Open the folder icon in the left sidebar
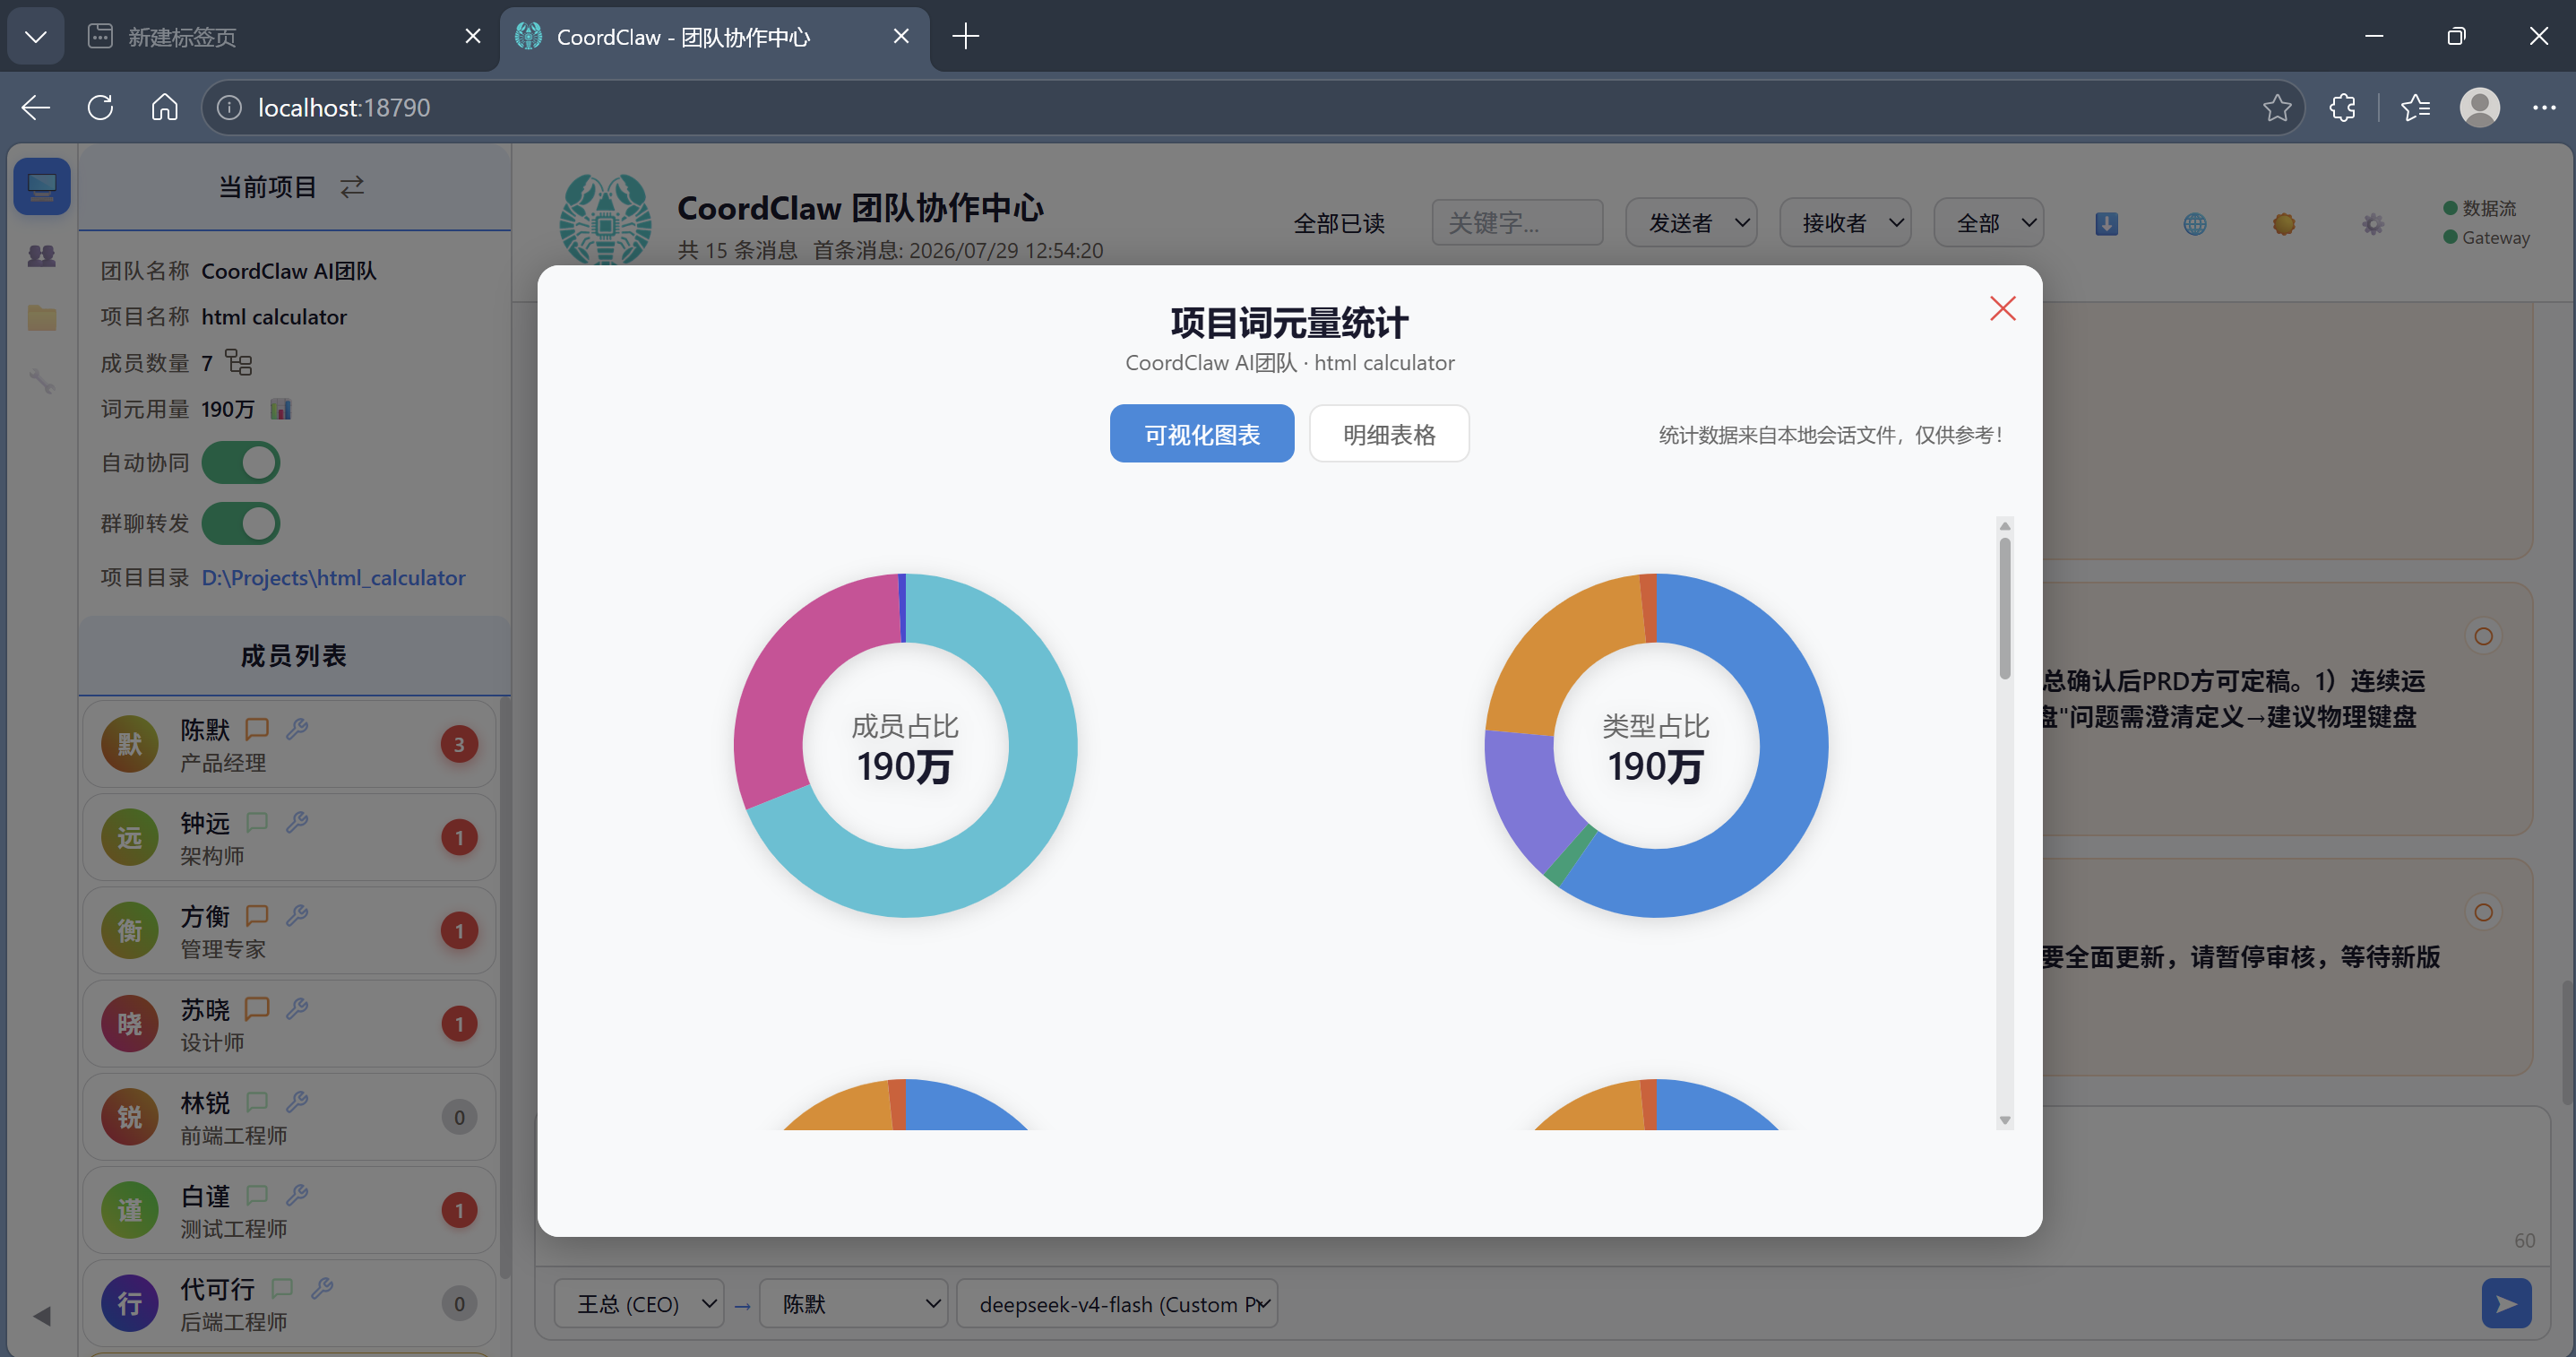2576x1357 pixels. 42,318
